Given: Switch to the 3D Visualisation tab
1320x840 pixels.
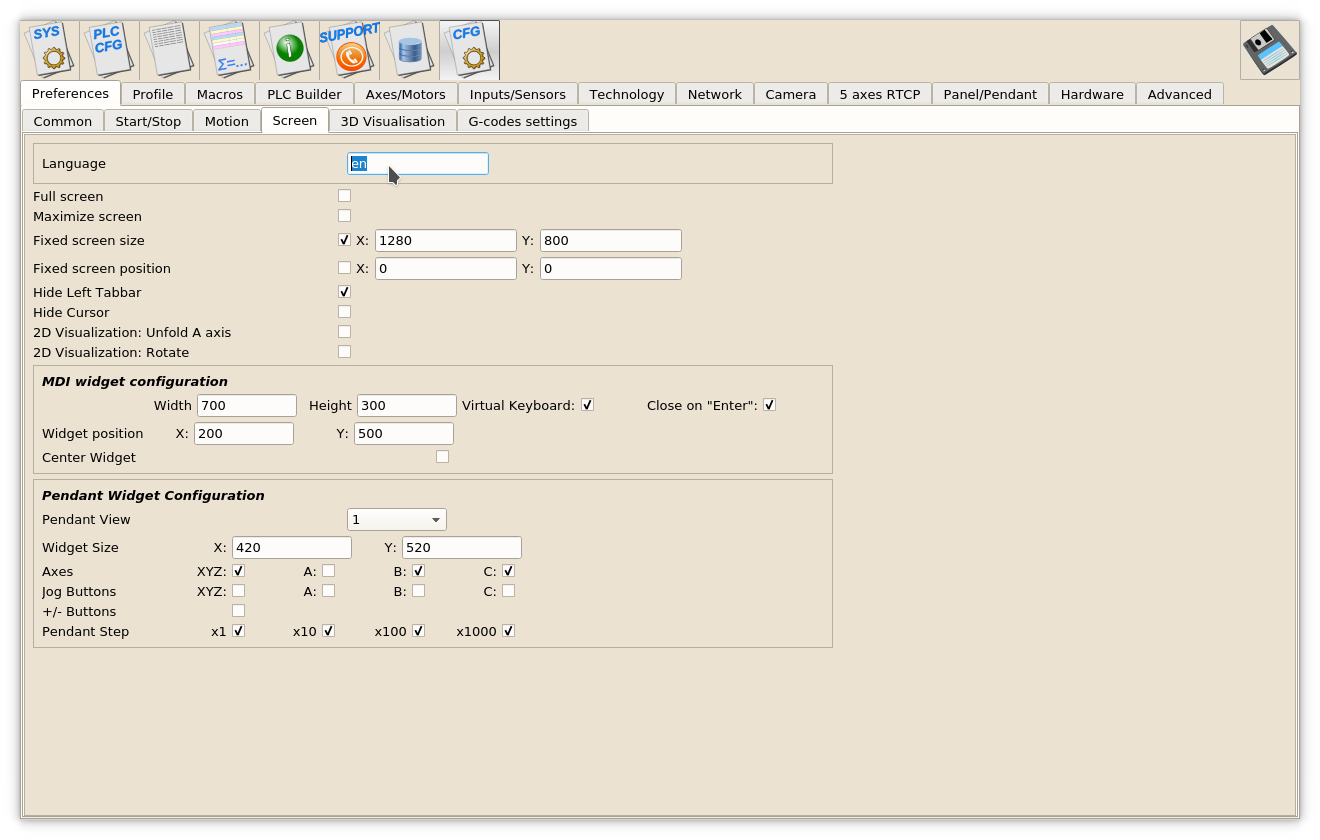Looking at the screenshot, I should tap(392, 121).
